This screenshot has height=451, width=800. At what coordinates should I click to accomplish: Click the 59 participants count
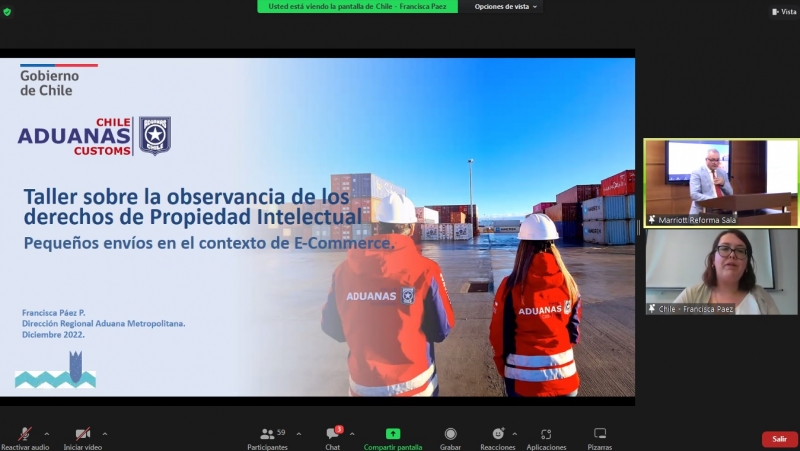coord(281,432)
